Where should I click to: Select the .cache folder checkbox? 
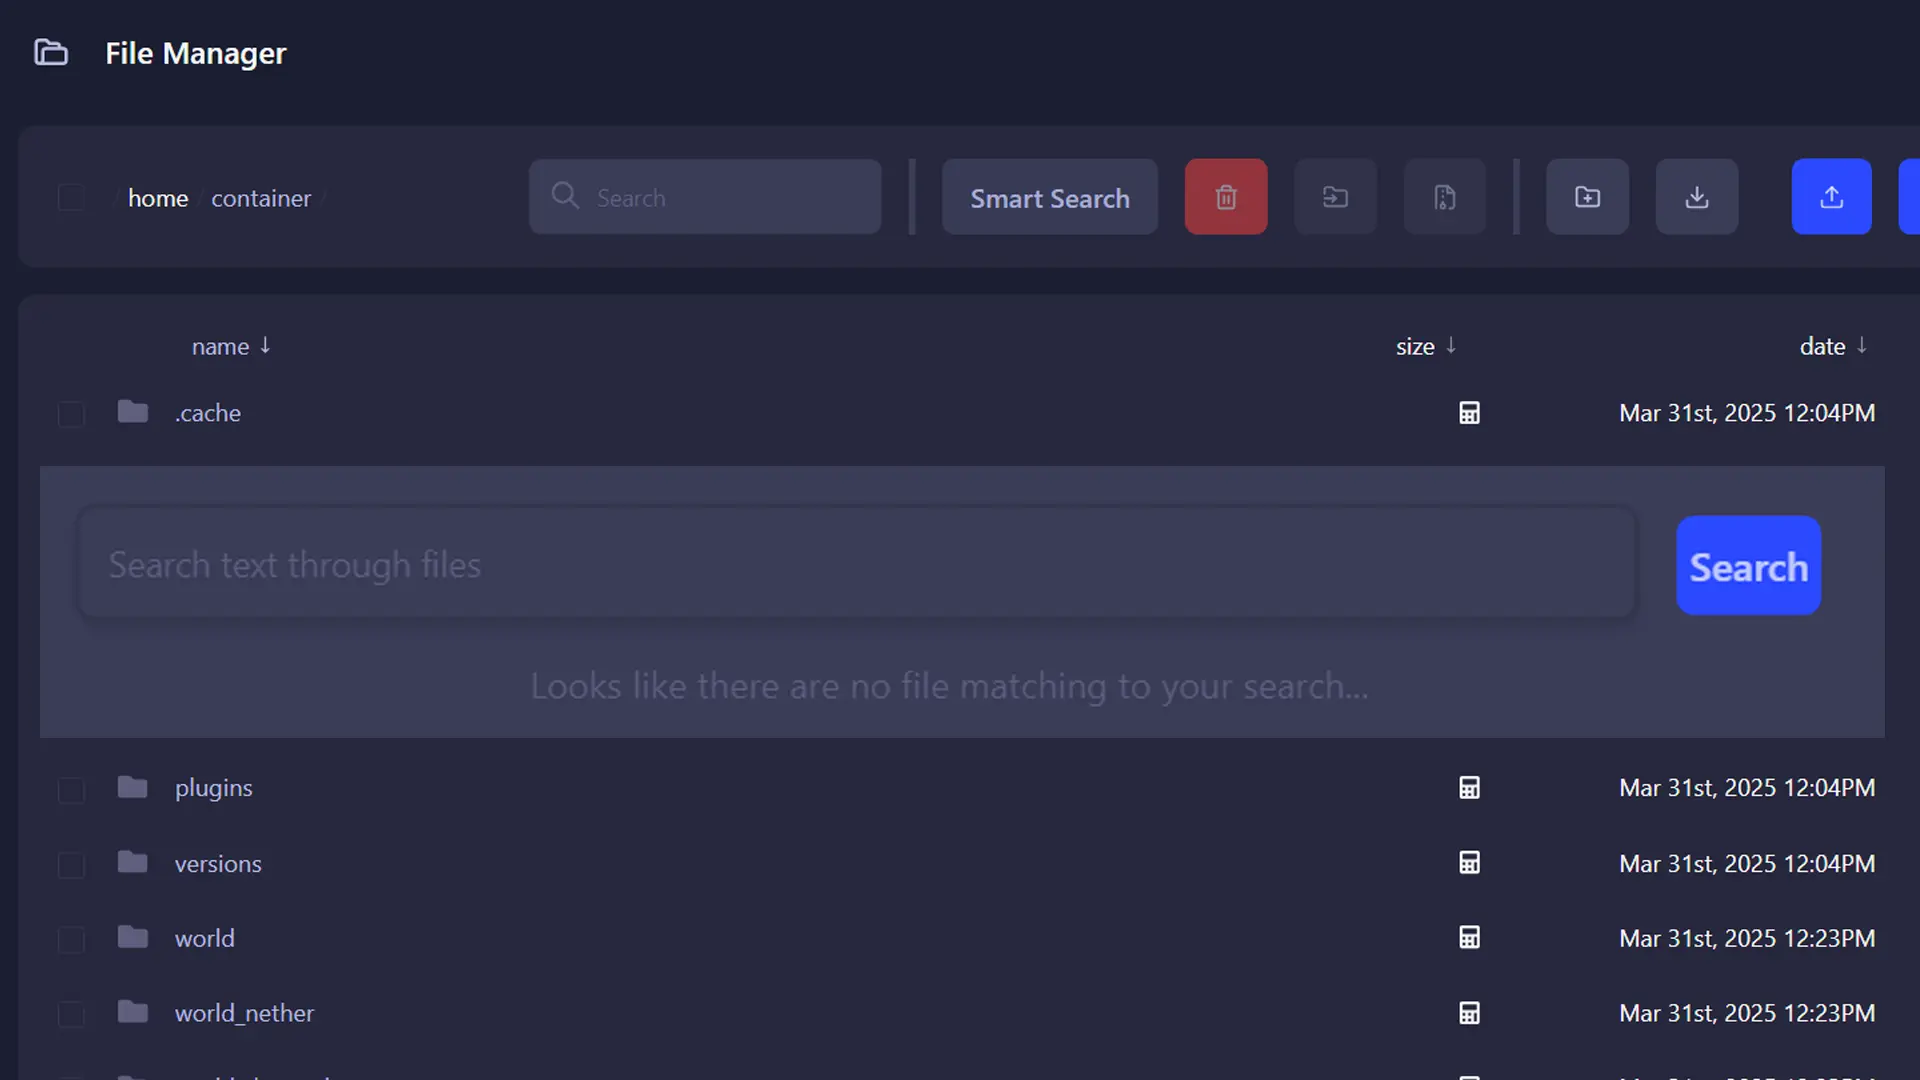(71, 414)
